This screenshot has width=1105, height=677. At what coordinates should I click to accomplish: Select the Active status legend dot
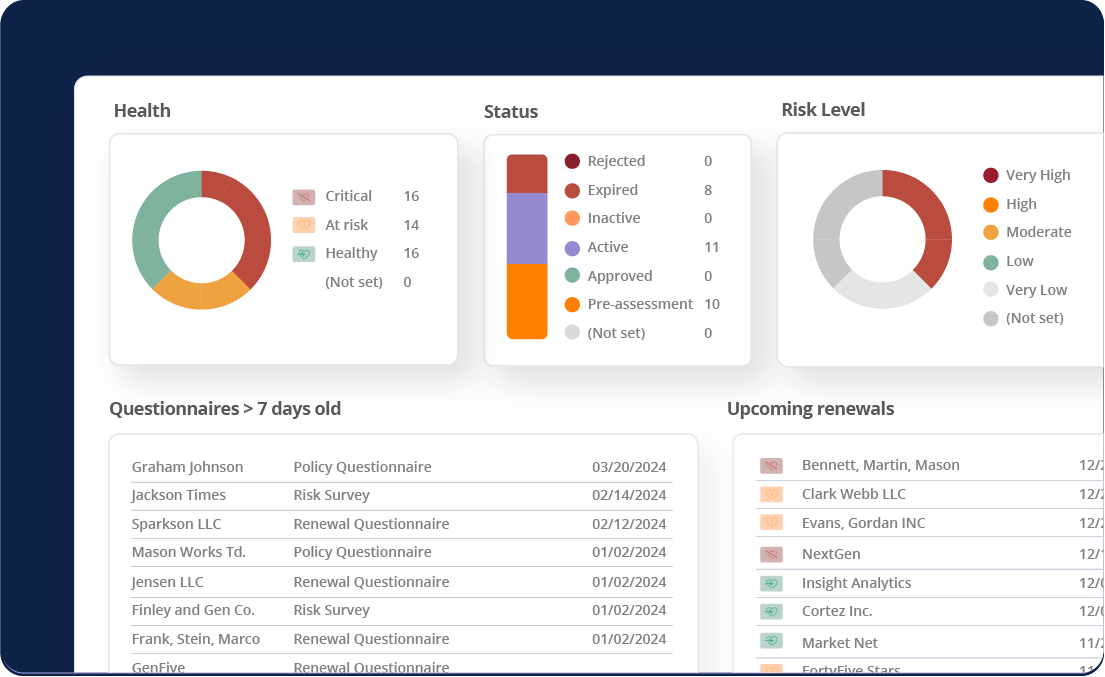[x=572, y=248]
